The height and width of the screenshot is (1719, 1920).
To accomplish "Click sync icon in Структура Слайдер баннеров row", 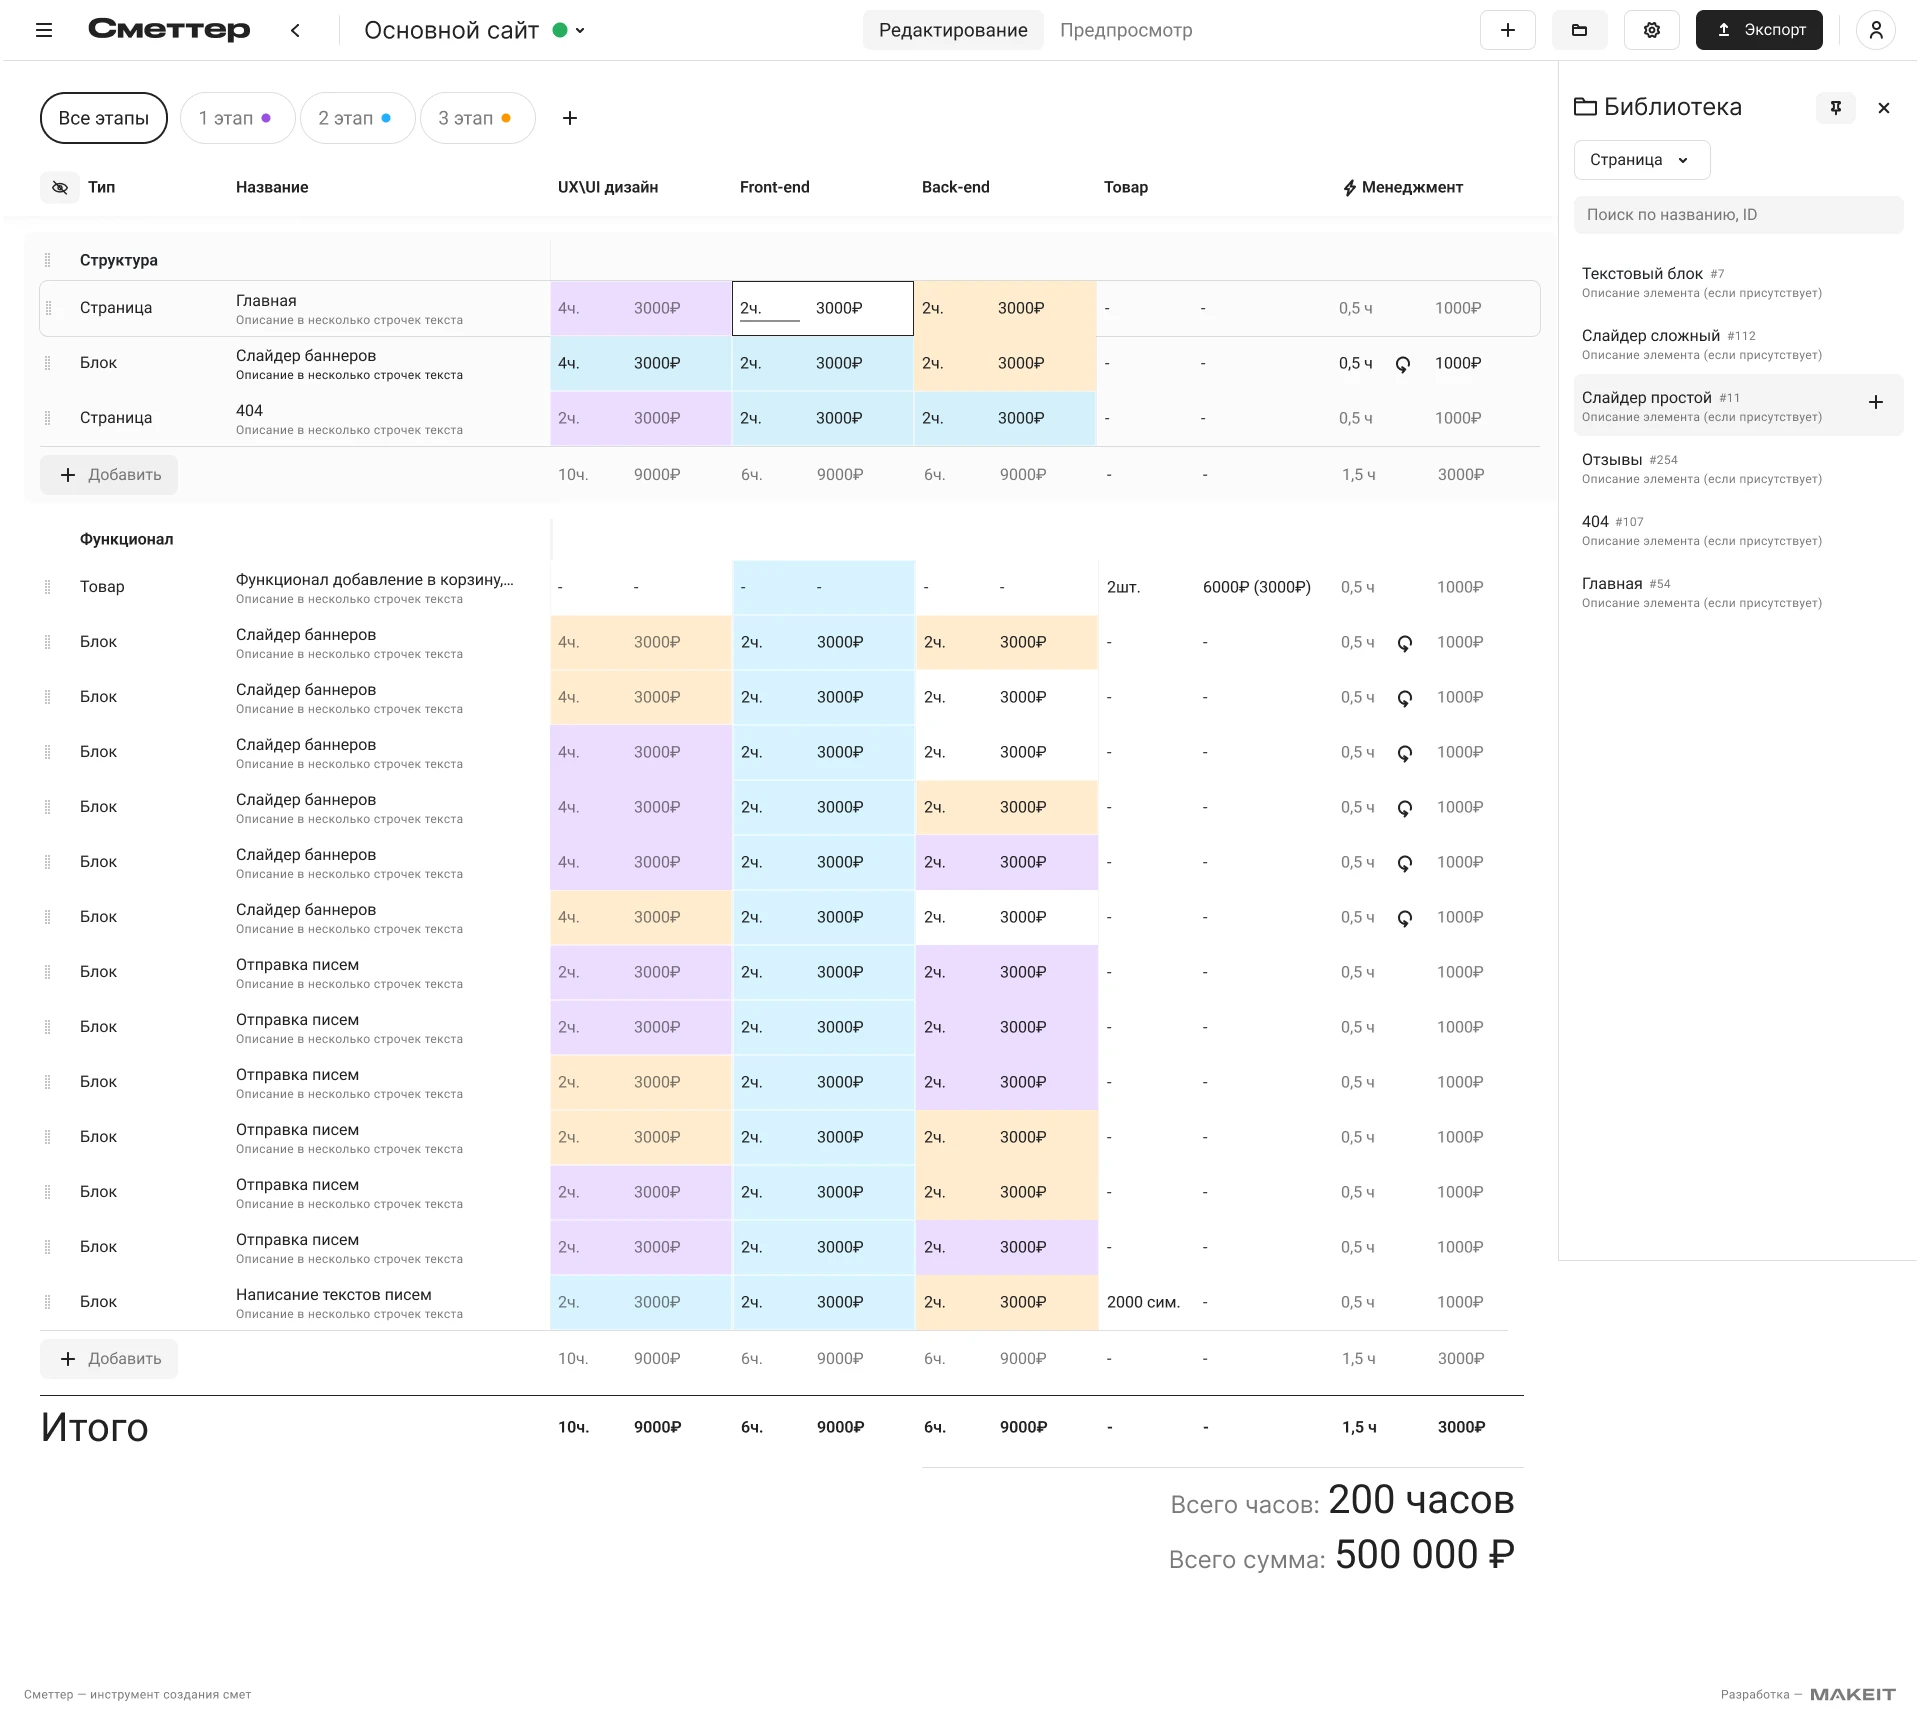I will pos(1403,364).
